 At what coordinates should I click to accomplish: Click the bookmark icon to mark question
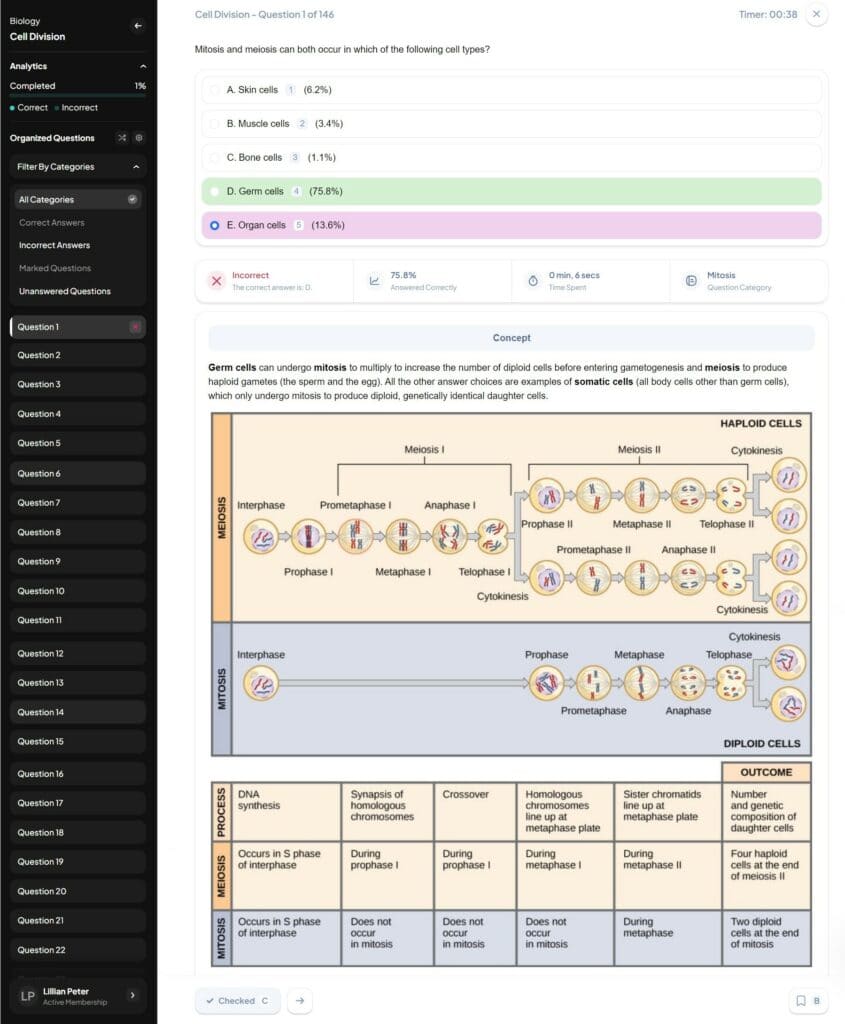[808, 1000]
